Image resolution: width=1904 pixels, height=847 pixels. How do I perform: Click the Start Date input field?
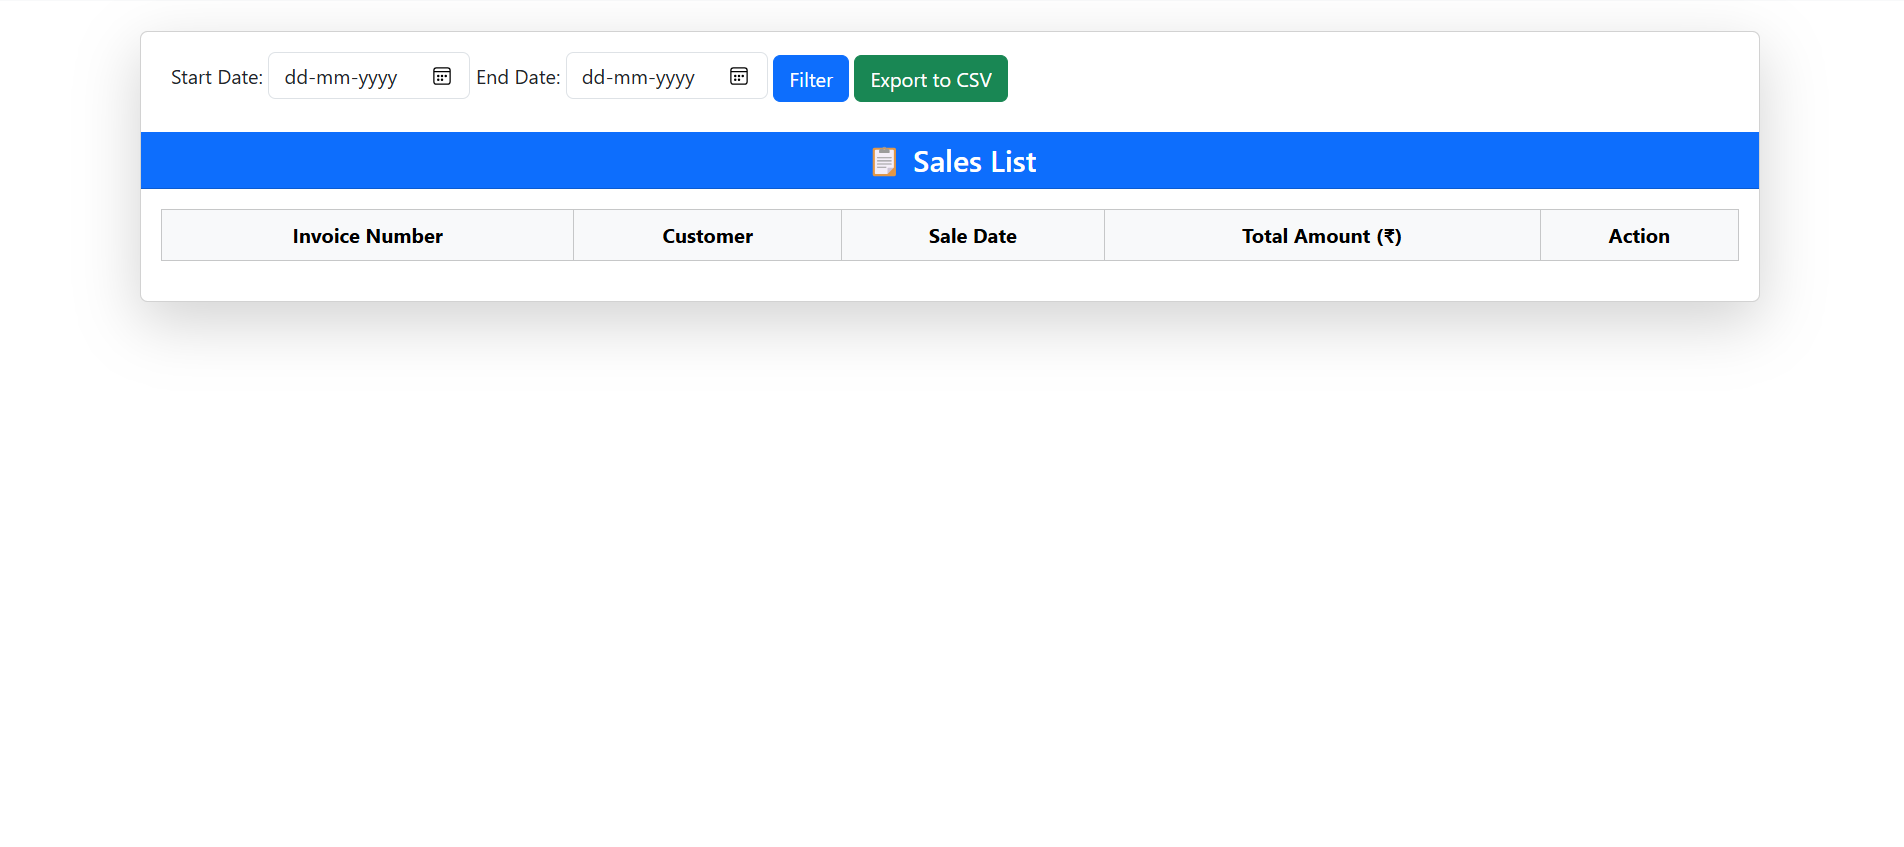click(369, 76)
